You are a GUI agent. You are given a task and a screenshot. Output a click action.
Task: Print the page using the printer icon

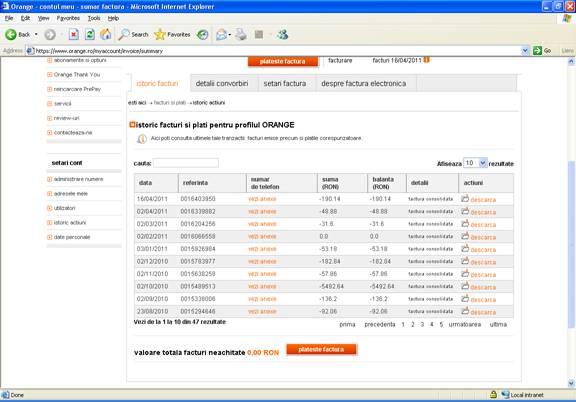[241, 35]
